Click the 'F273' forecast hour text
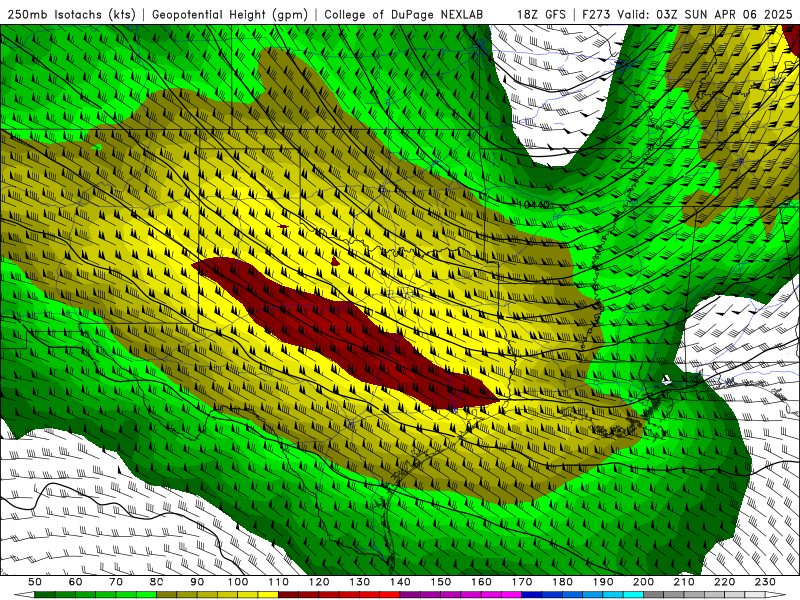 [596, 15]
